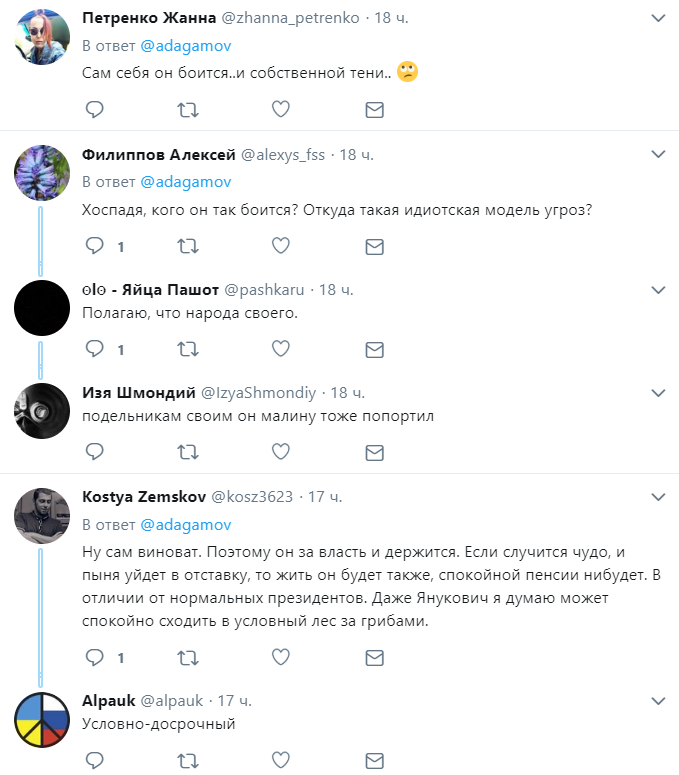Send Изя Шмондий's tweet via direct message

pos(375,452)
